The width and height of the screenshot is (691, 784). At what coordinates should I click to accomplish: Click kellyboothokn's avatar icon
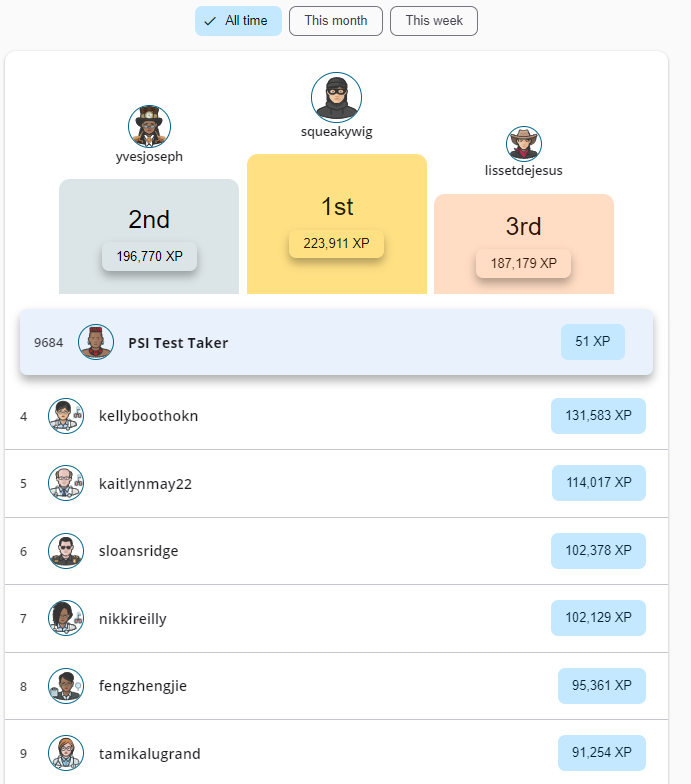[66, 416]
